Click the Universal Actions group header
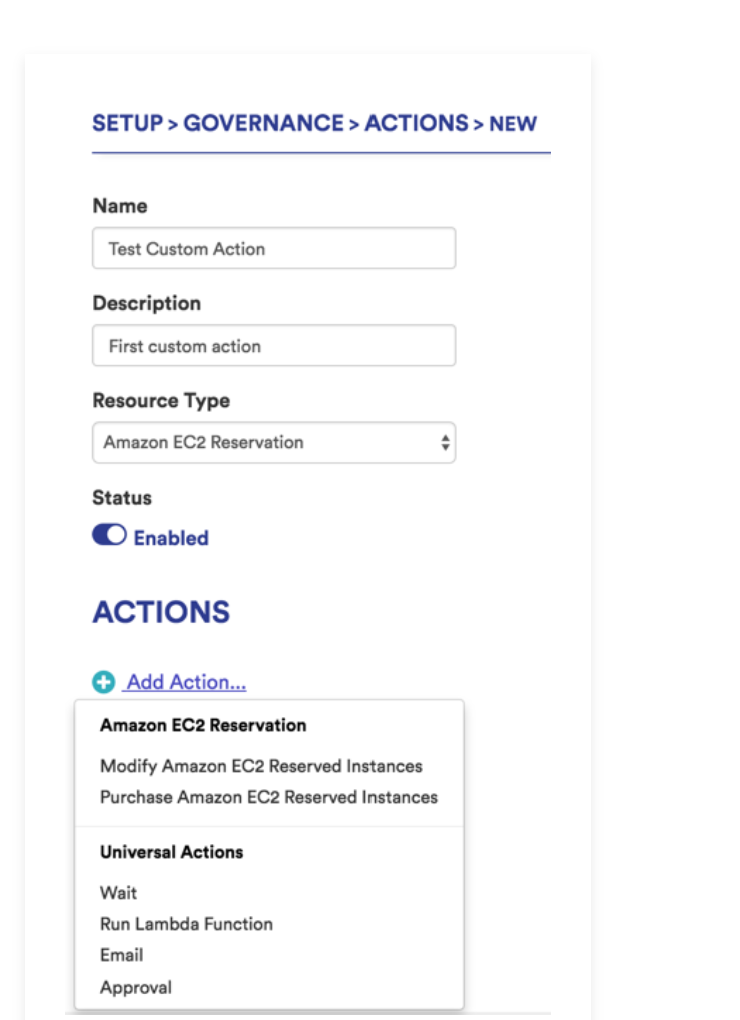Screen dimensions: 740x1020 171,852
